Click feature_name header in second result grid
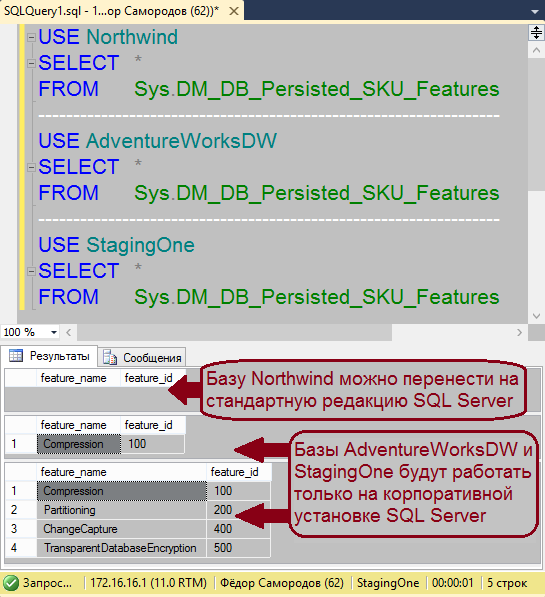The width and height of the screenshot is (545, 597). (79, 425)
